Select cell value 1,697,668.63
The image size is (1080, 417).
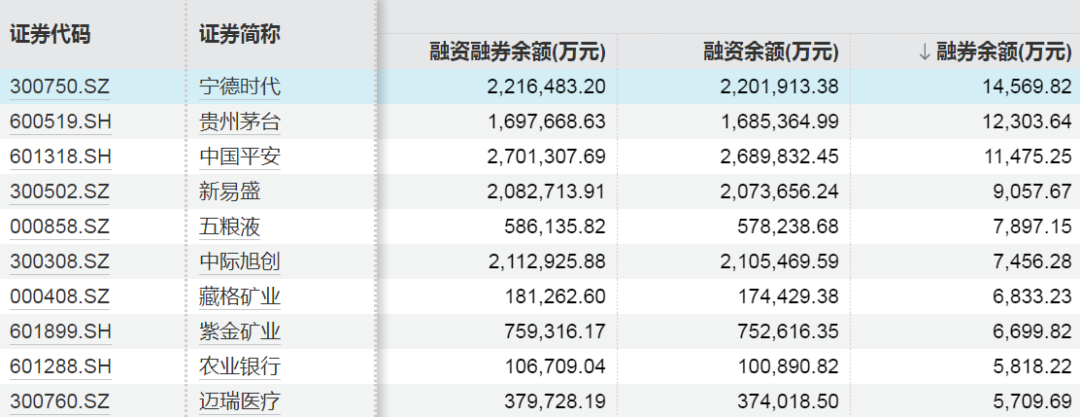tap(546, 122)
